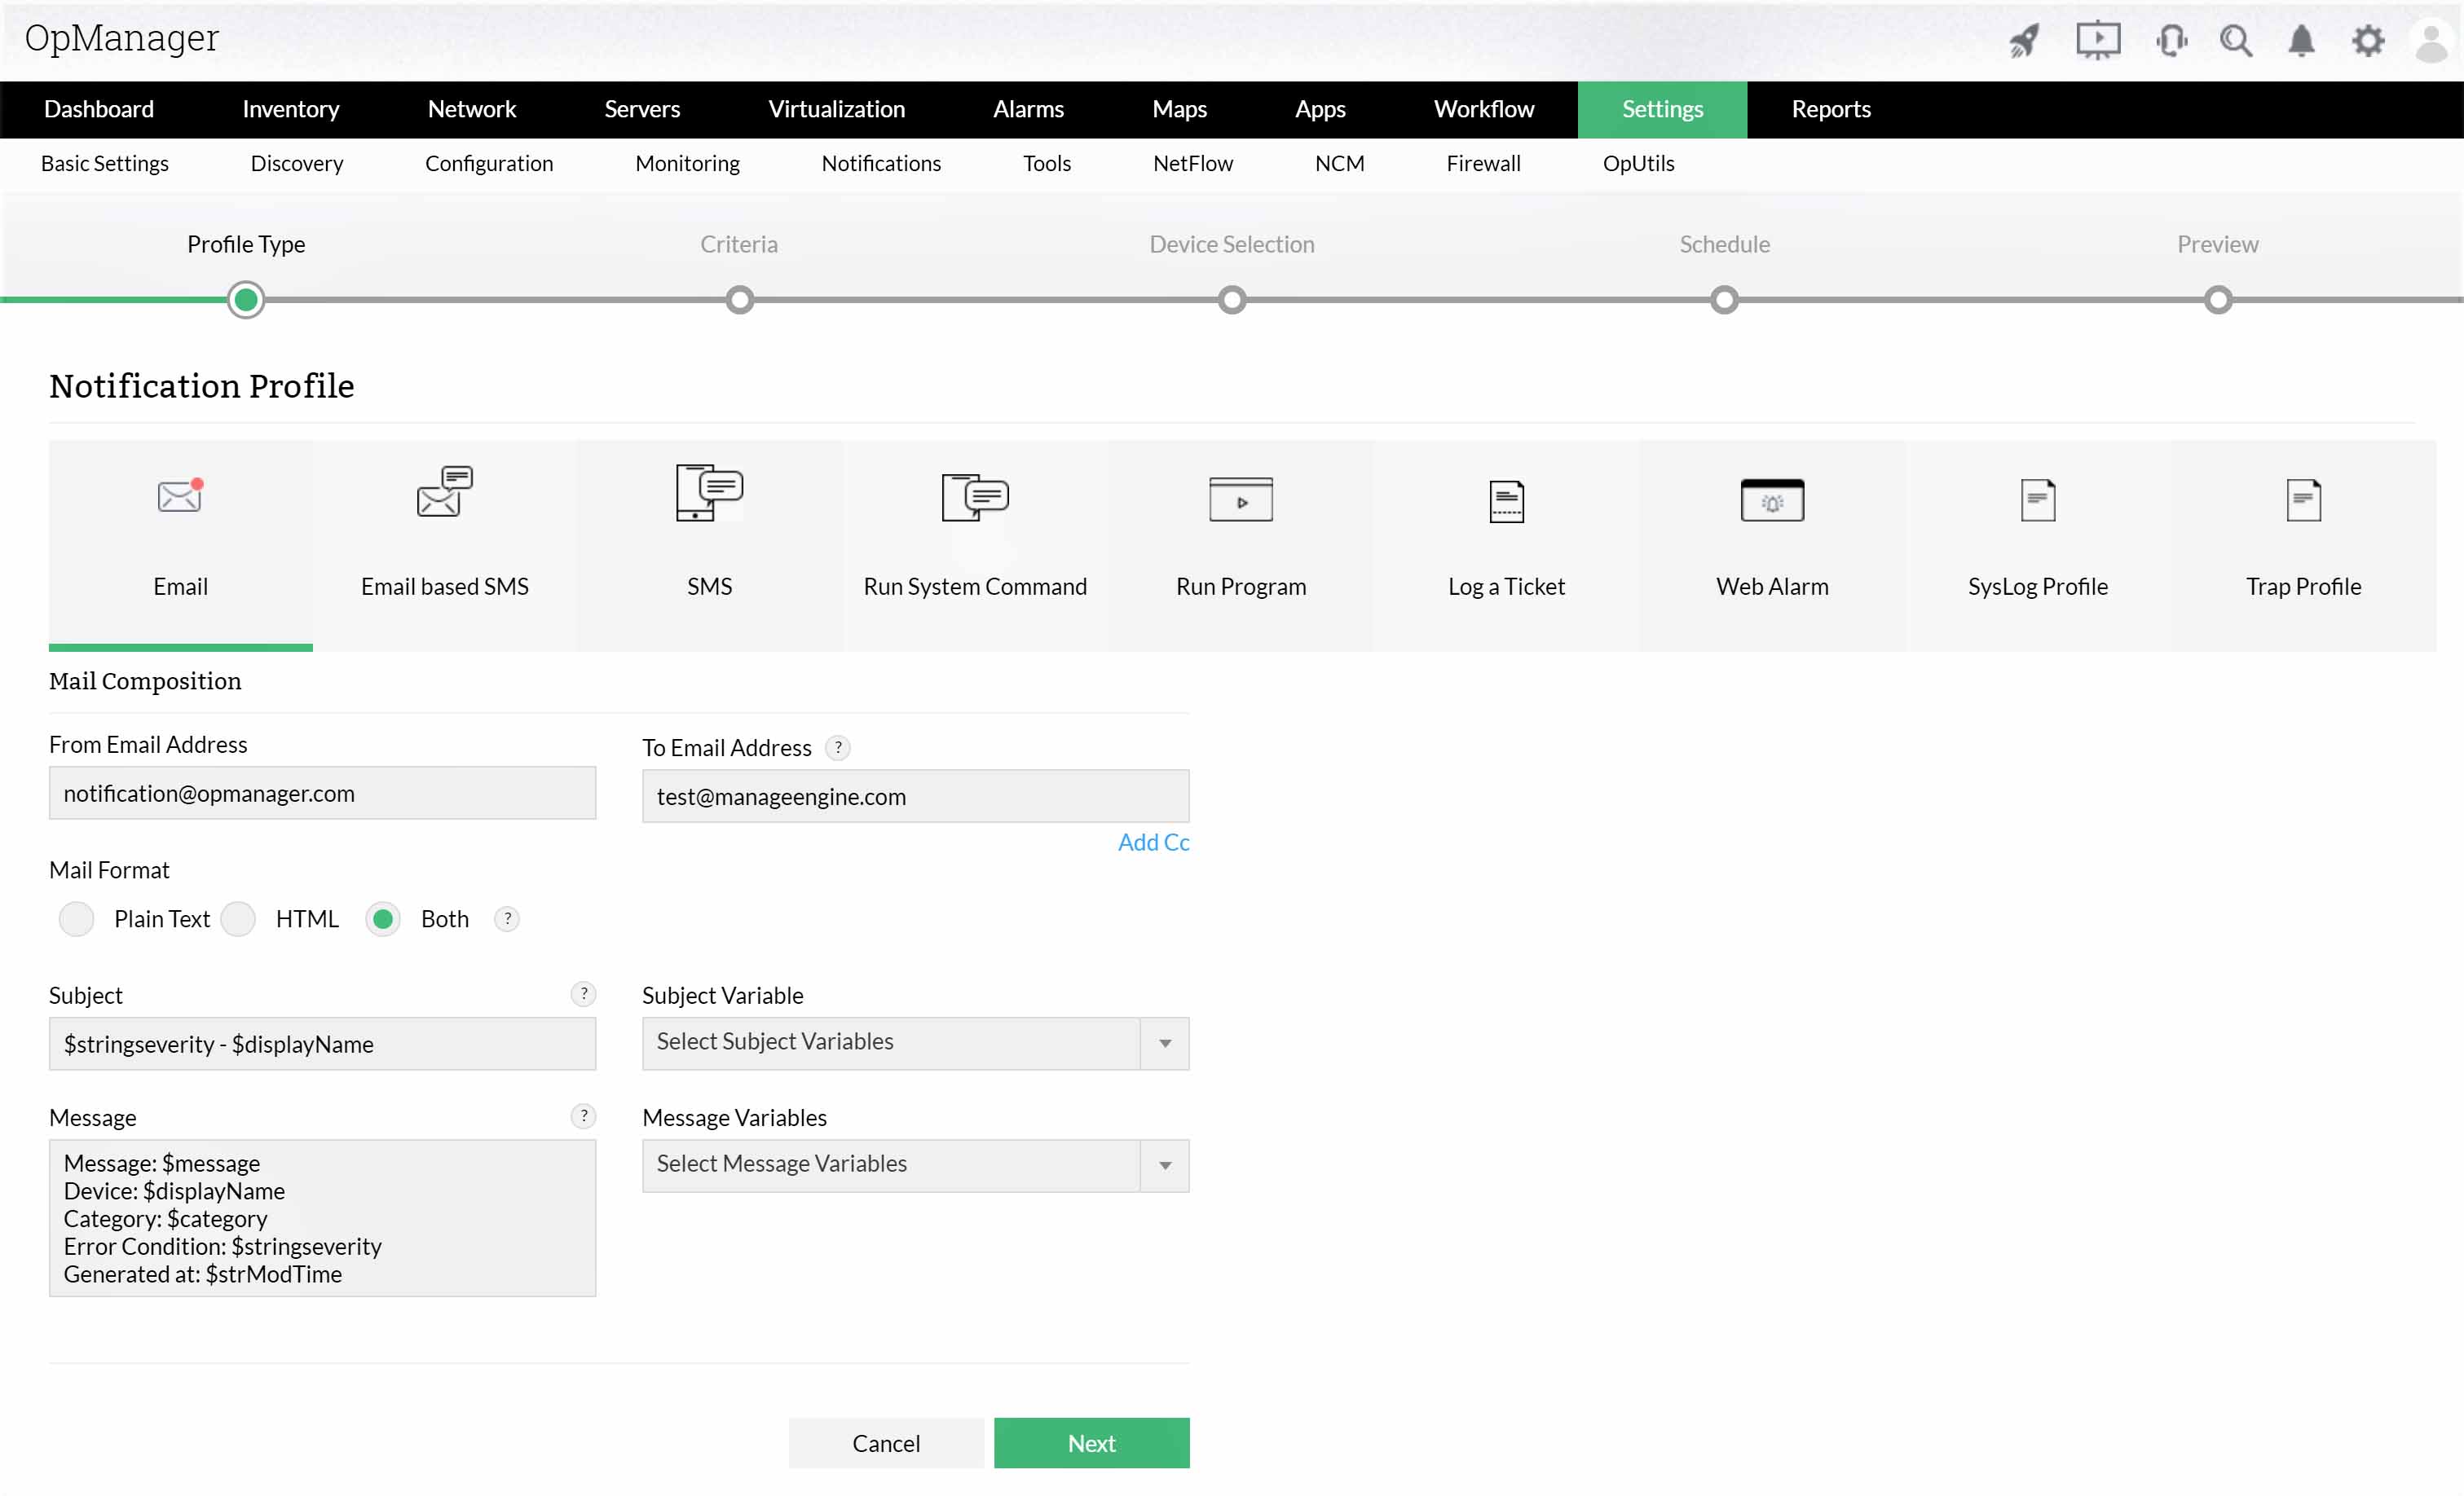The height and width of the screenshot is (1496, 2464).
Task: Select the Log a Ticket icon
Action: [1505, 501]
